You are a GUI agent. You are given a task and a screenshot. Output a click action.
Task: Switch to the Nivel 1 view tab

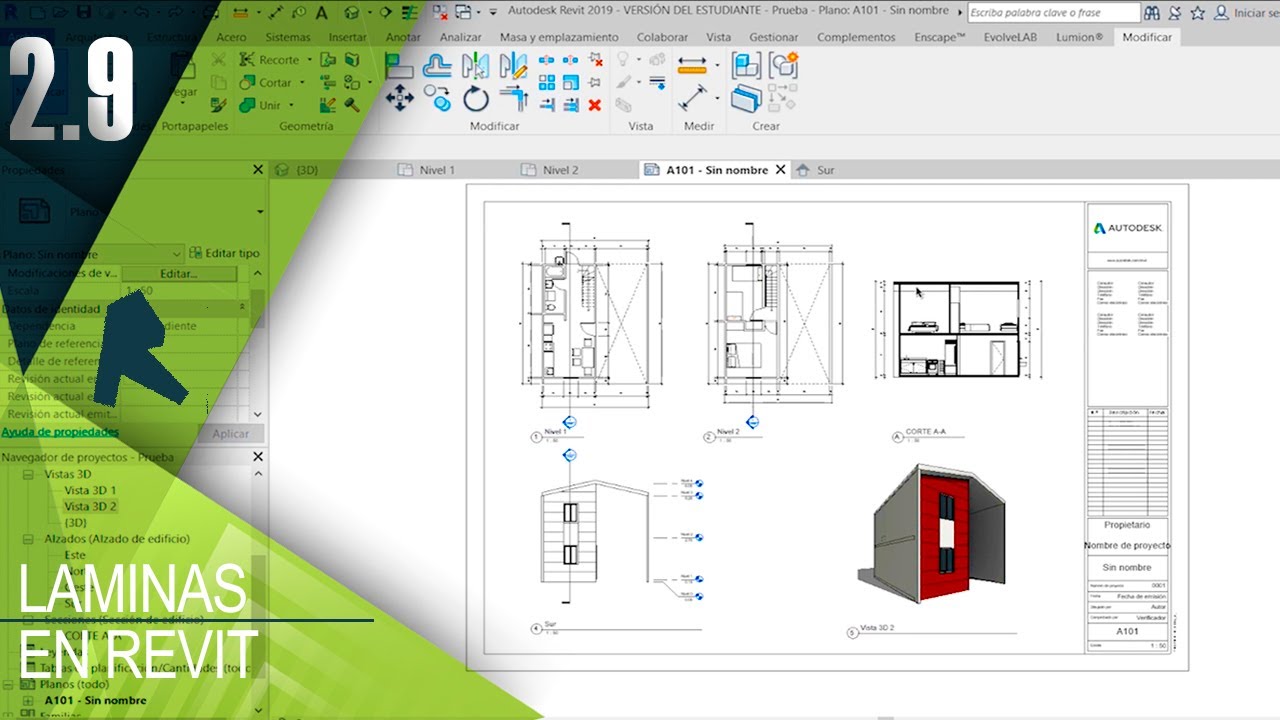click(x=436, y=170)
